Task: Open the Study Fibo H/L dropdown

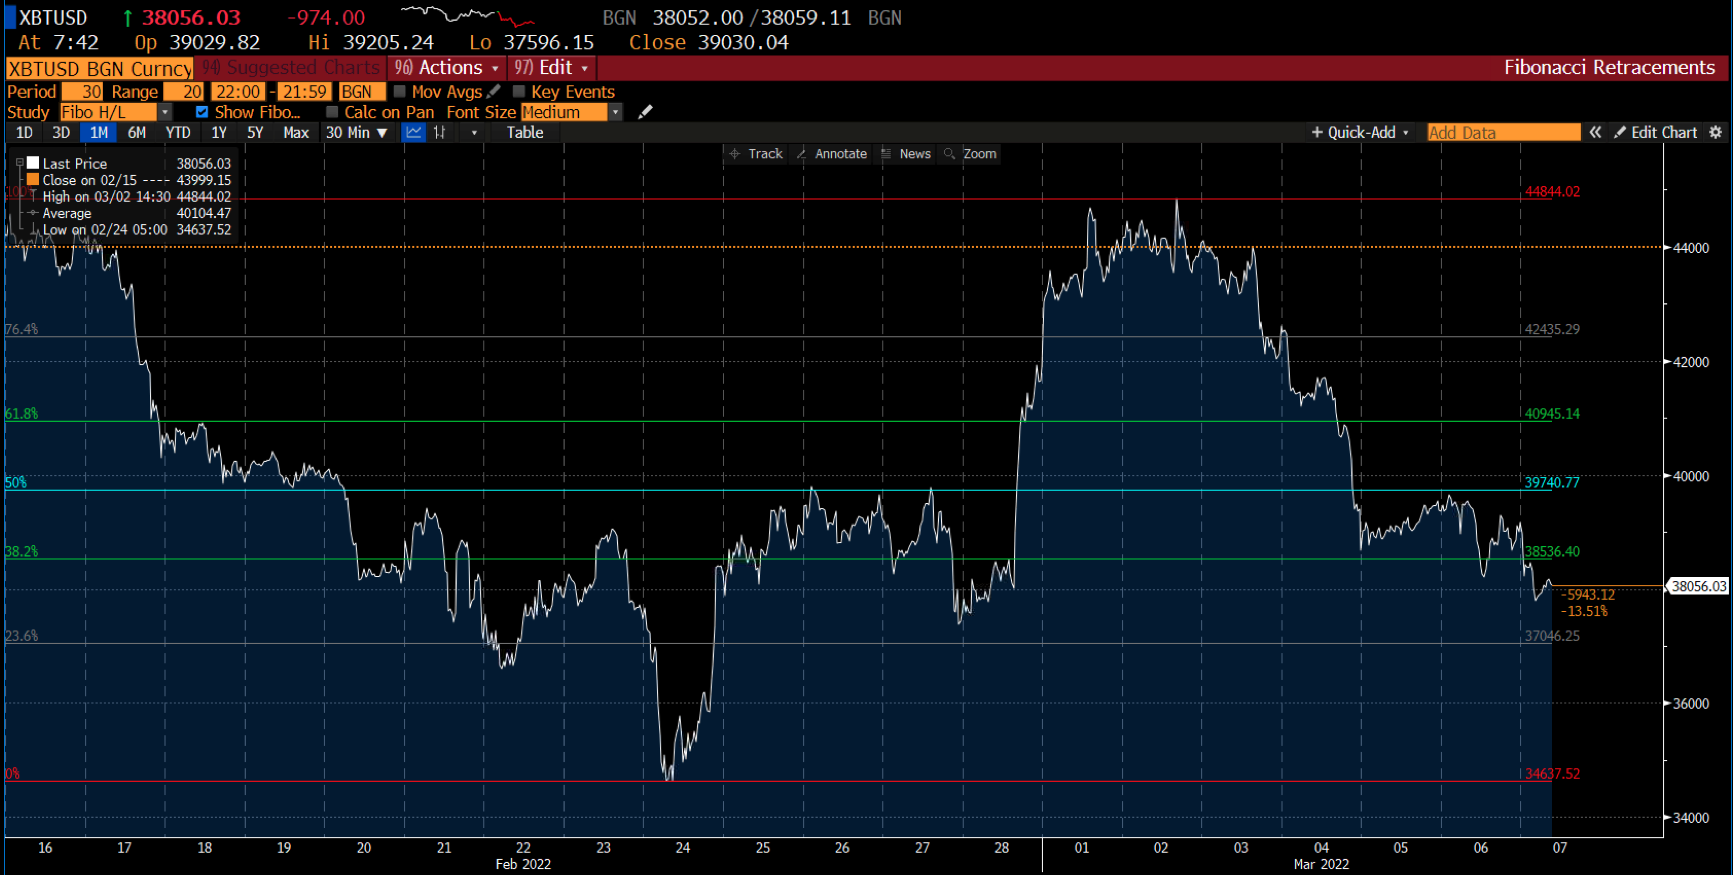Action: point(165,112)
